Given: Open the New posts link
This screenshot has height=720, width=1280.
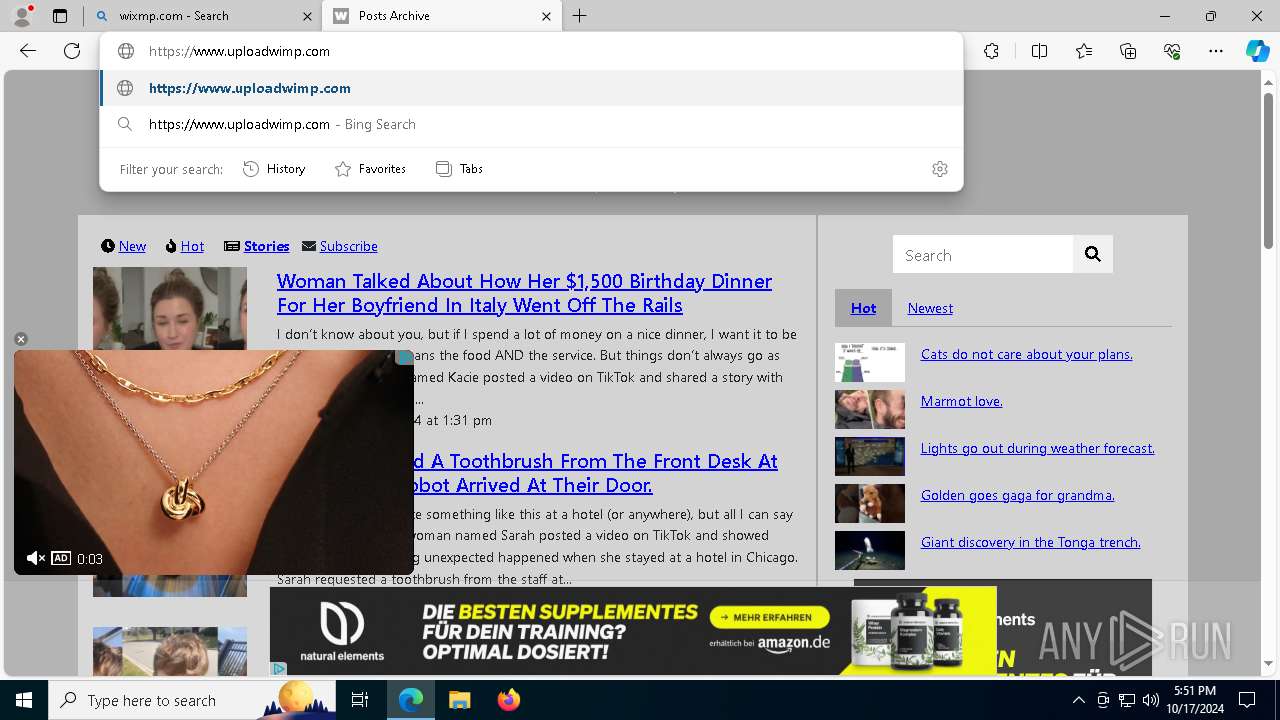Looking at the screenshot, I should click(x=132, y=246).
